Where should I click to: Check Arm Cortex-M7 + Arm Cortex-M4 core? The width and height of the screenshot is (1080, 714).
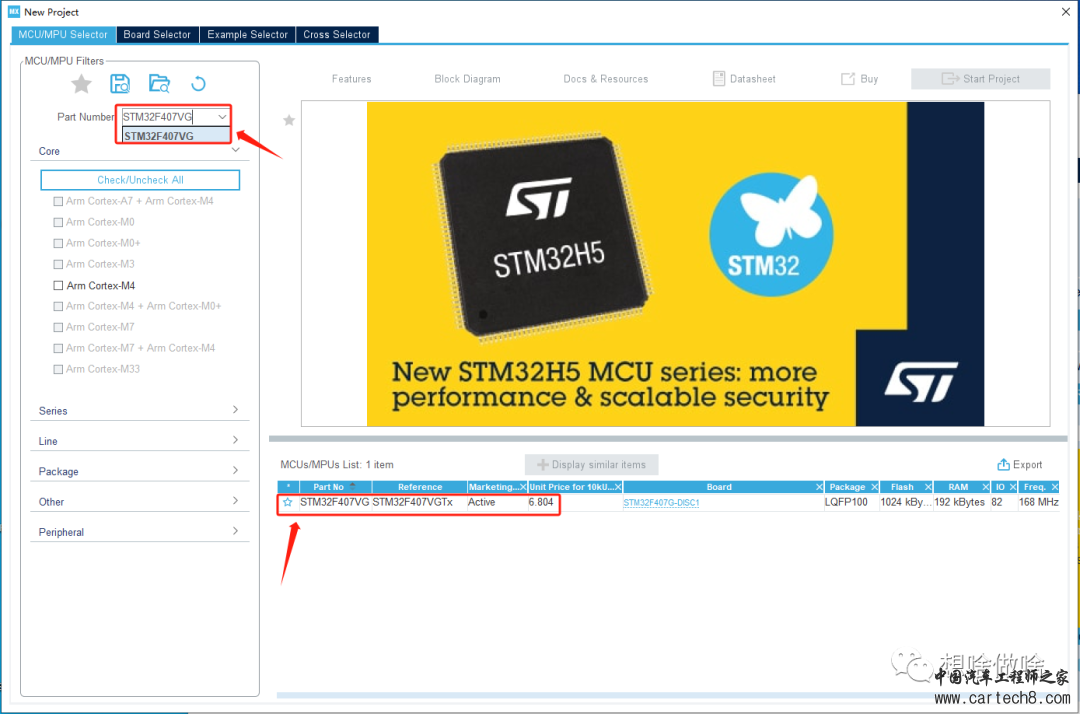[x=59, y=348]
